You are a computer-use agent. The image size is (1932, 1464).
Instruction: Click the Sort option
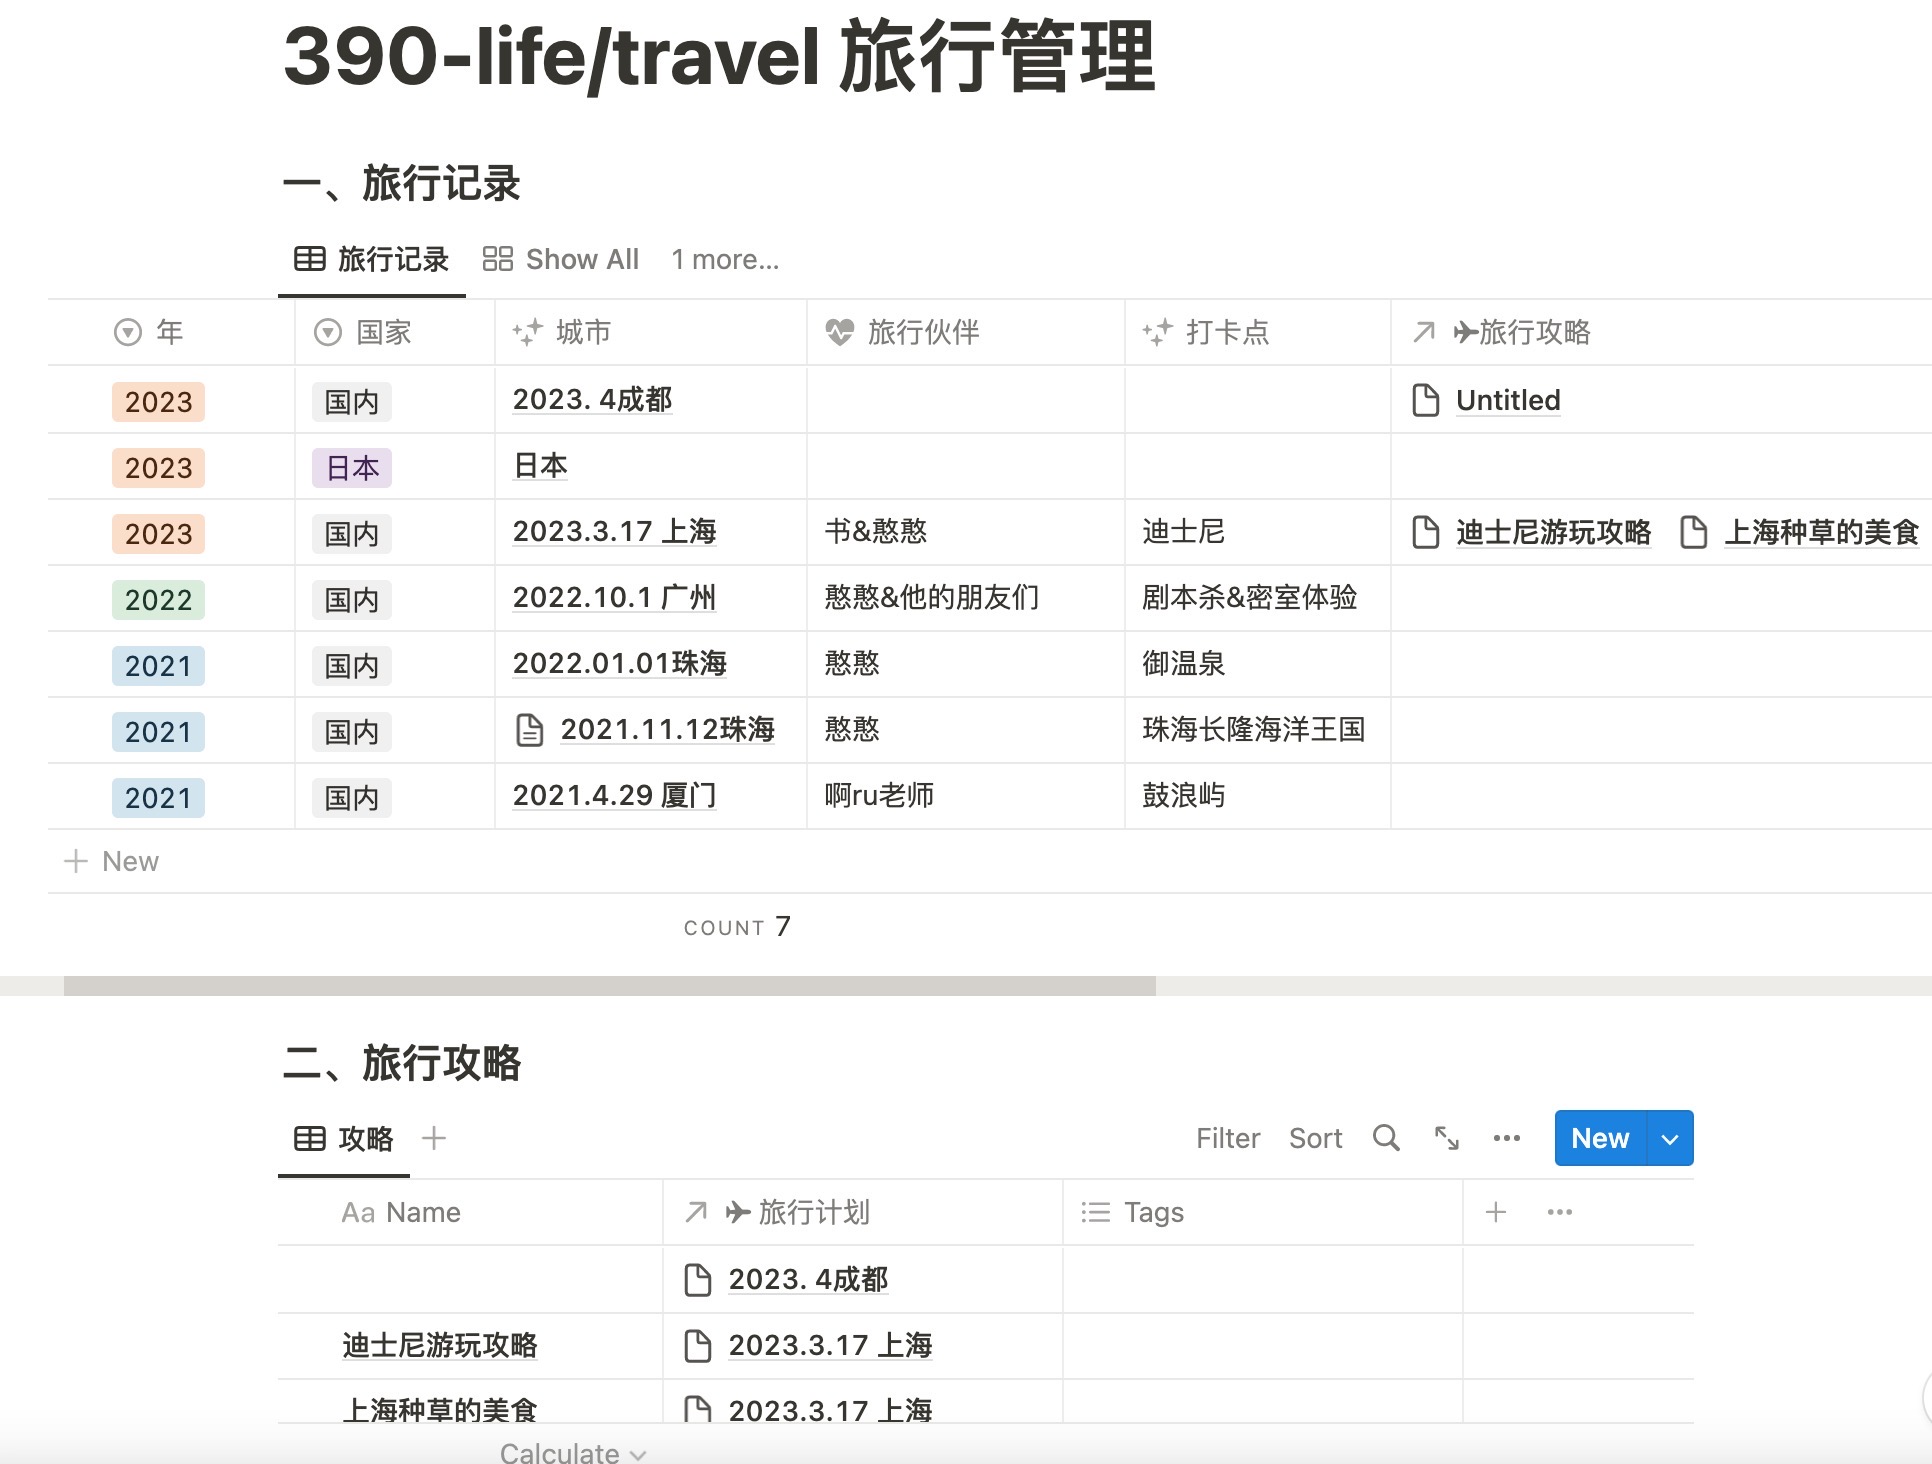(x=1315, y=1138)
